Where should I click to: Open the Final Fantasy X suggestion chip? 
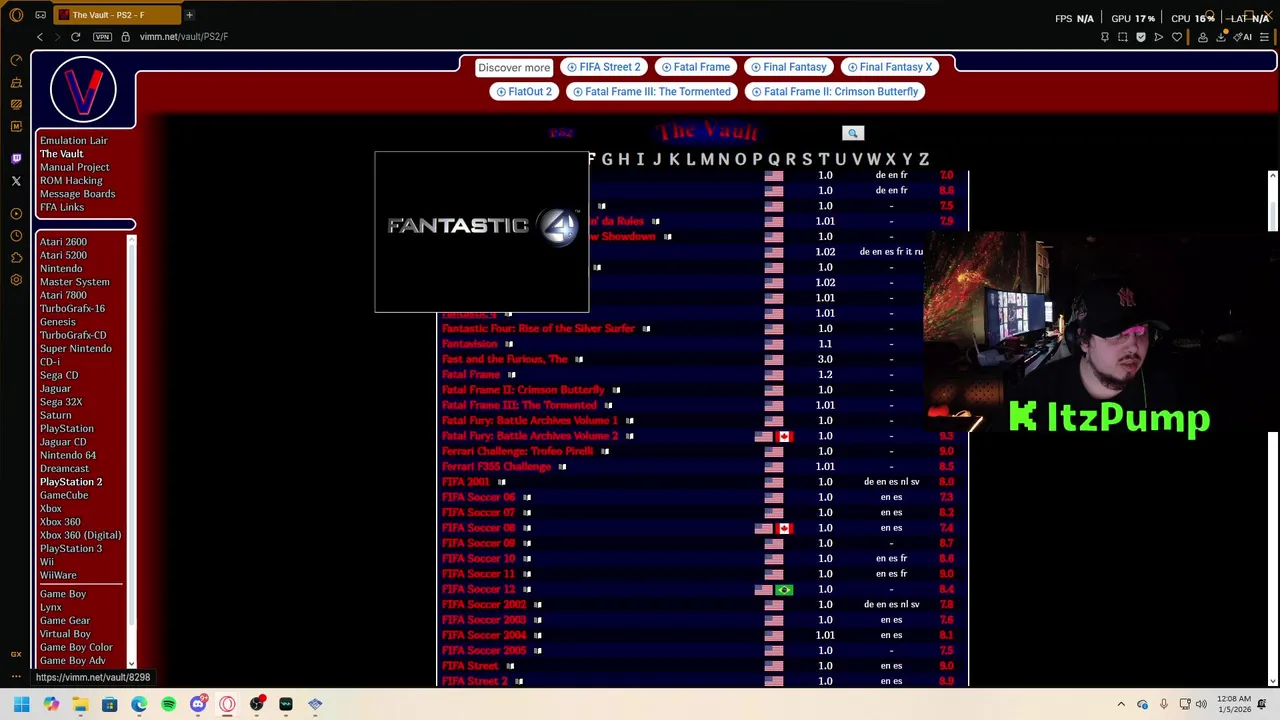tap(889, 67)
